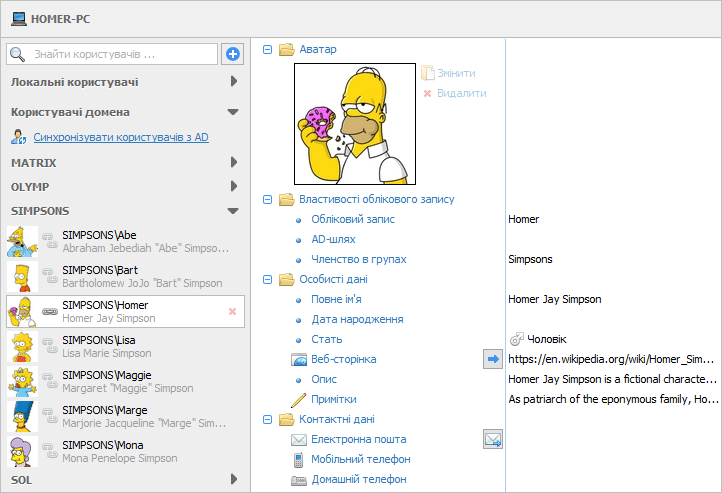Click the Bart avatar thumbnail in list
The width and height of the screenshot is (722, 493).
(x=22, y=277)
